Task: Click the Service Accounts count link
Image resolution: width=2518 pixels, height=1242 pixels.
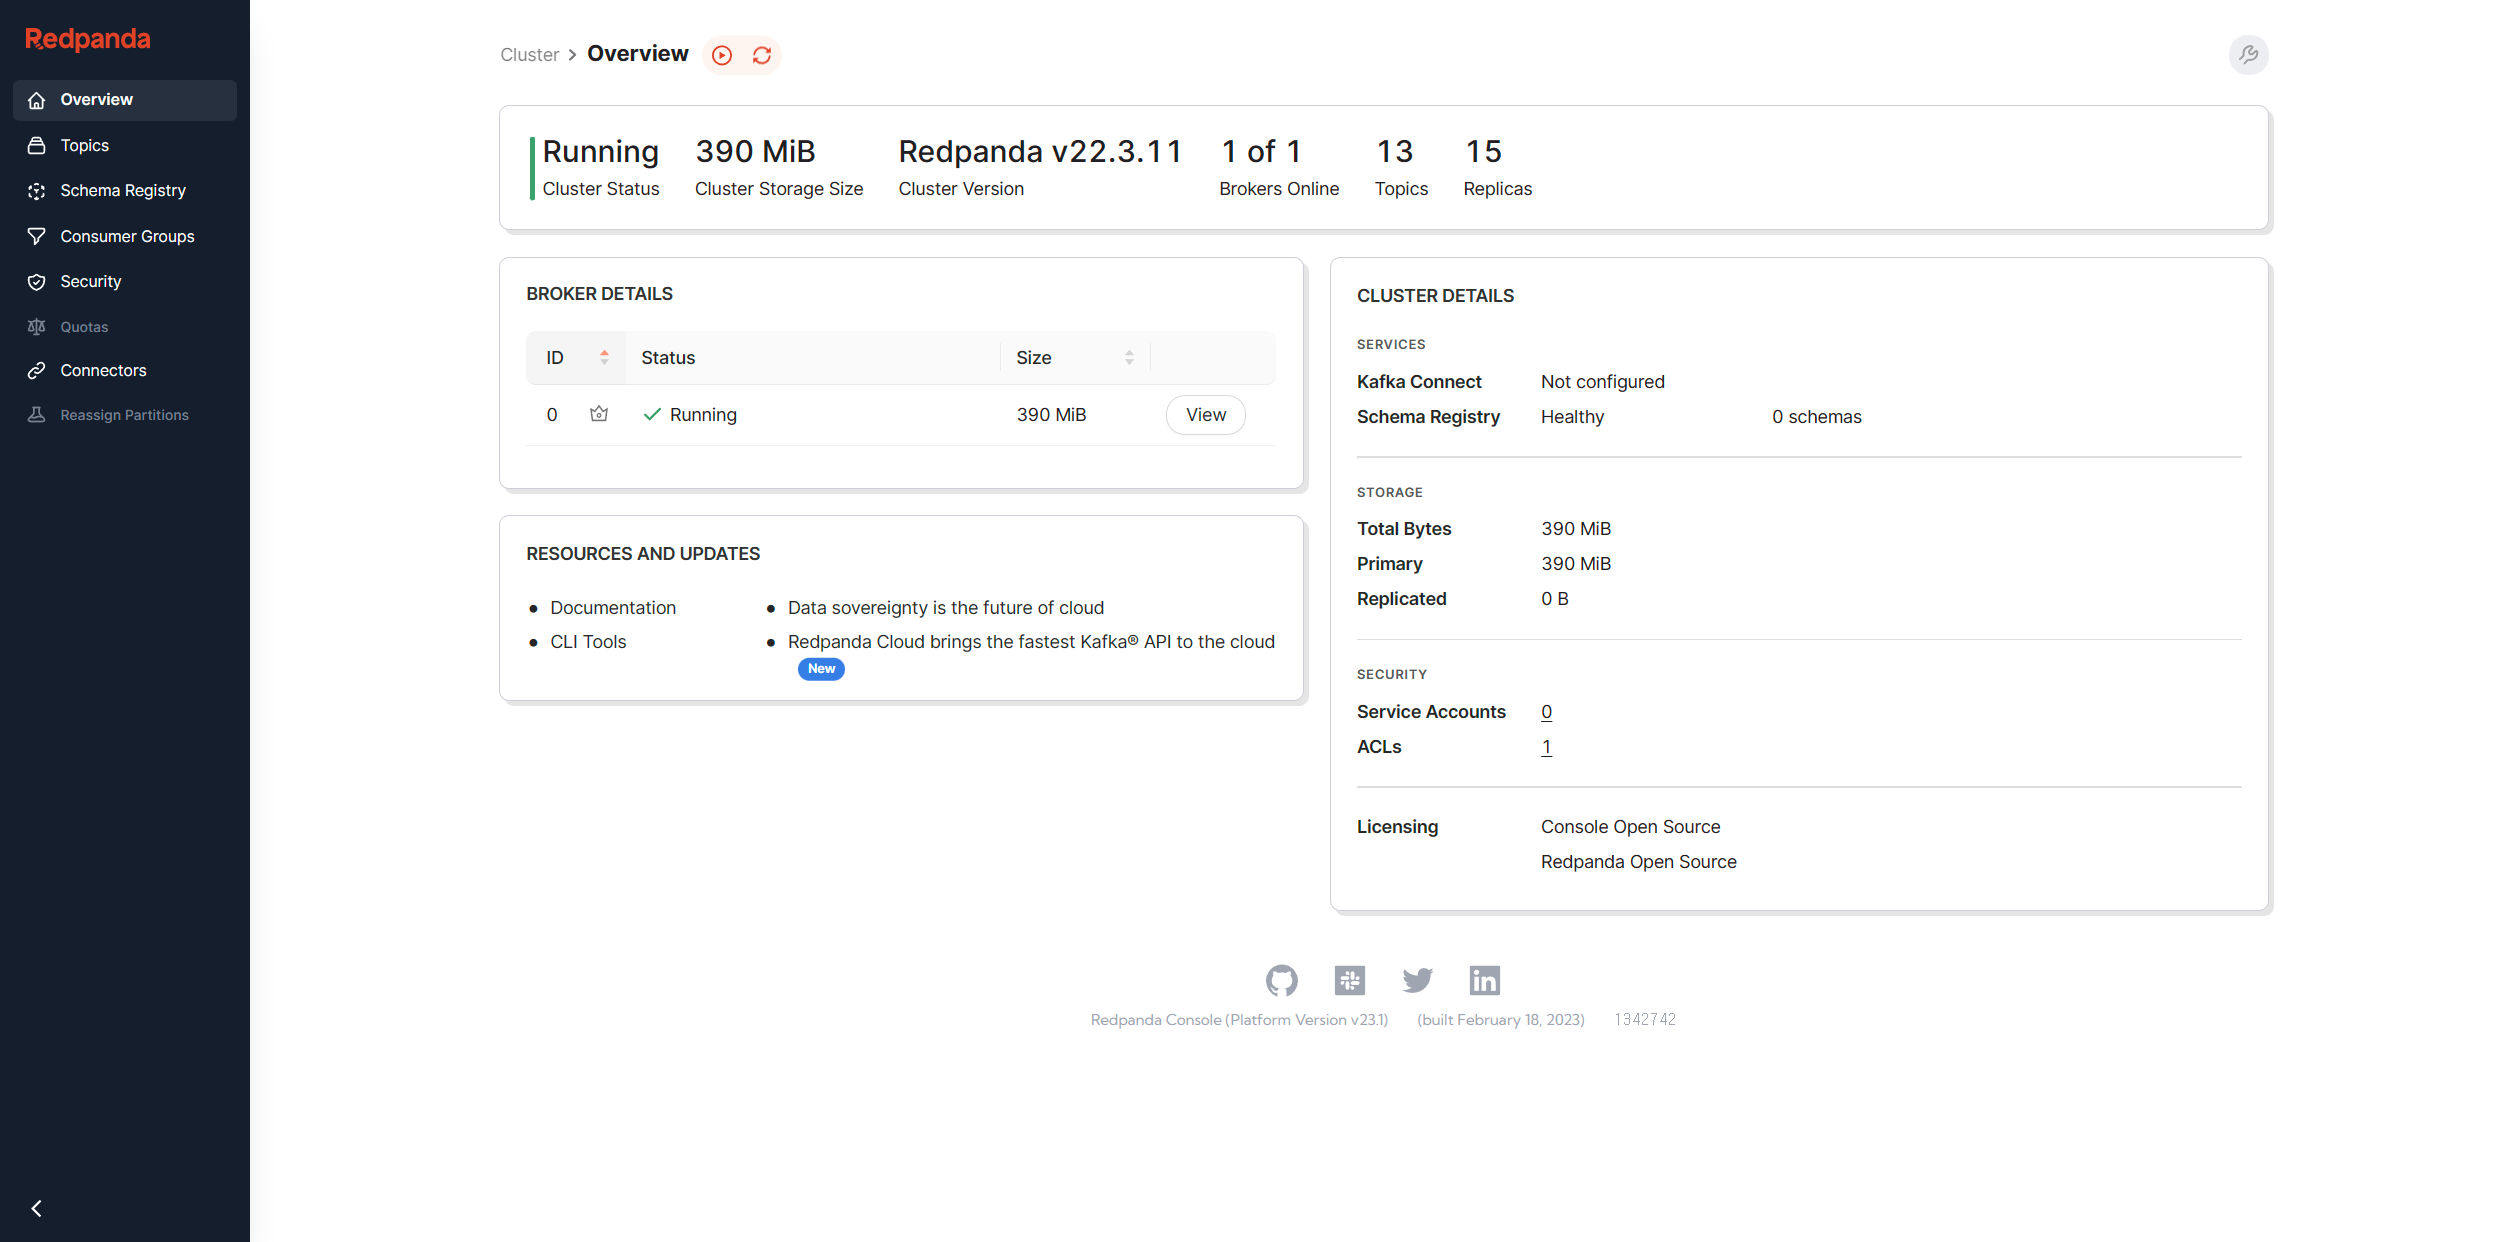Action: point(1546,712)
